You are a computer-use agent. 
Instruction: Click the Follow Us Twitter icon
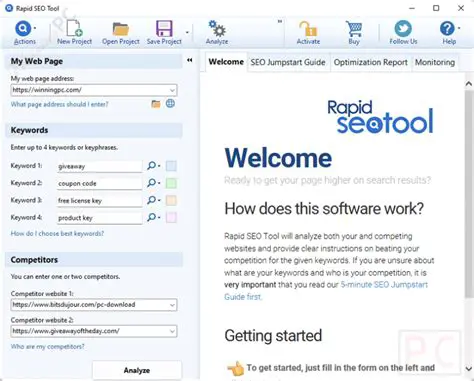point(403,29)
